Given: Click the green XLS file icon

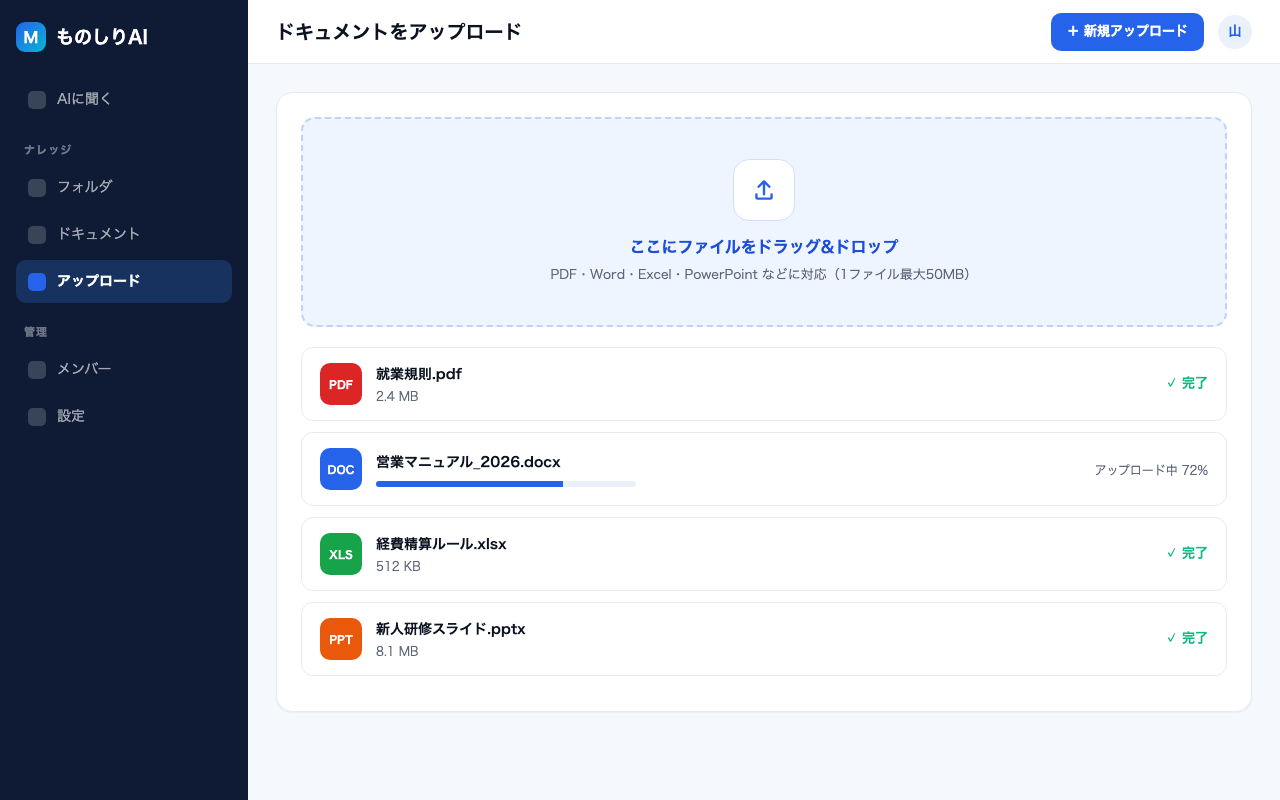Looking at the screenshot, I should coord(341,554).
